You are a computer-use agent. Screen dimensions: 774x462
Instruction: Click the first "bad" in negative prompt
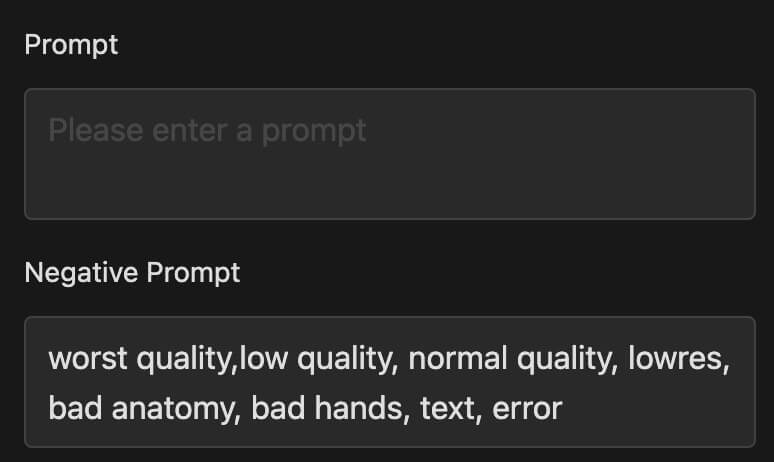click(76, 409)
